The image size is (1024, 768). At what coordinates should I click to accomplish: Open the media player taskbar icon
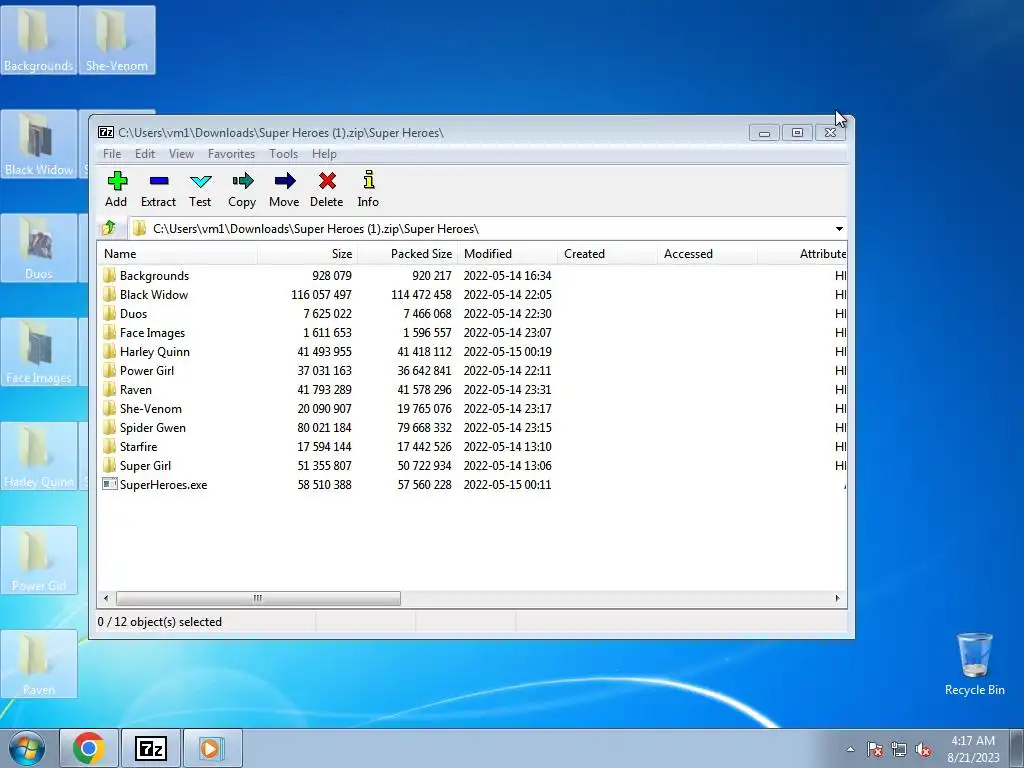[212, 748]
